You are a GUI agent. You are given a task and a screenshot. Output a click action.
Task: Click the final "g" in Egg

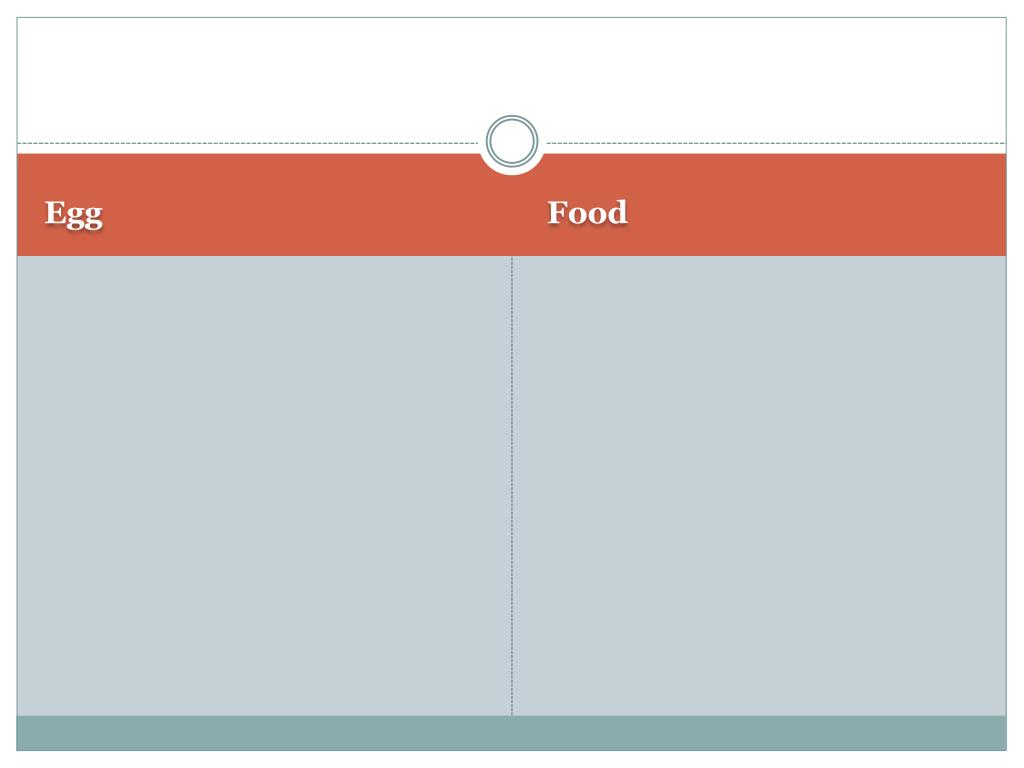pos(92,216)
